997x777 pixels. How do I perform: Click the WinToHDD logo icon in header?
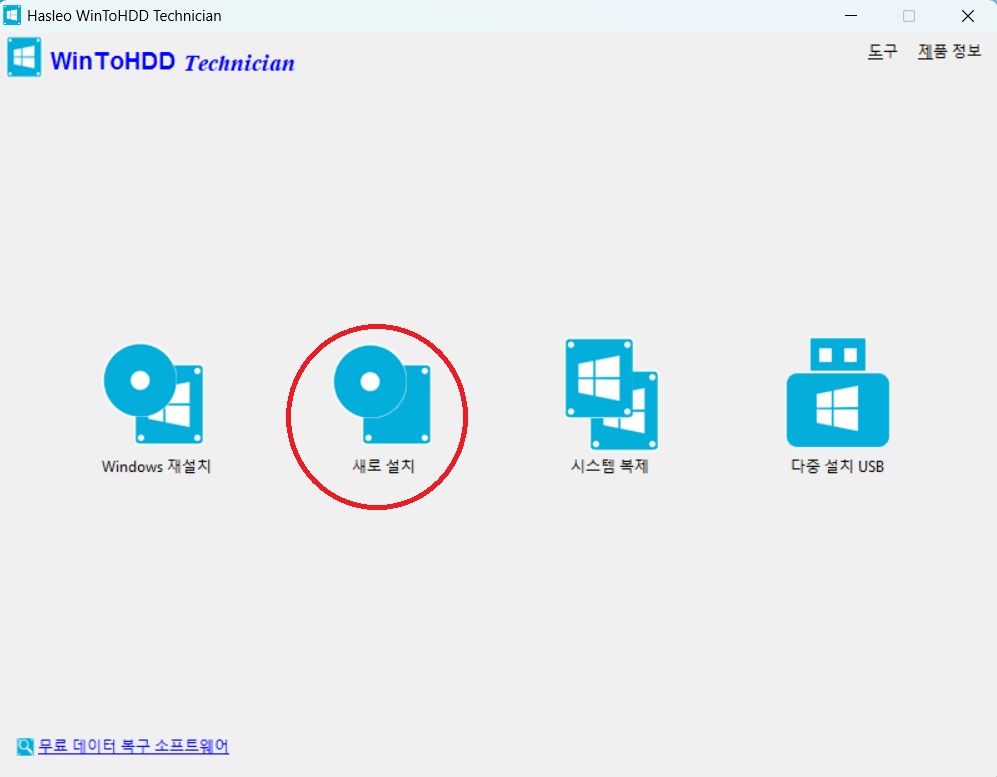click(x=24, y=57)
